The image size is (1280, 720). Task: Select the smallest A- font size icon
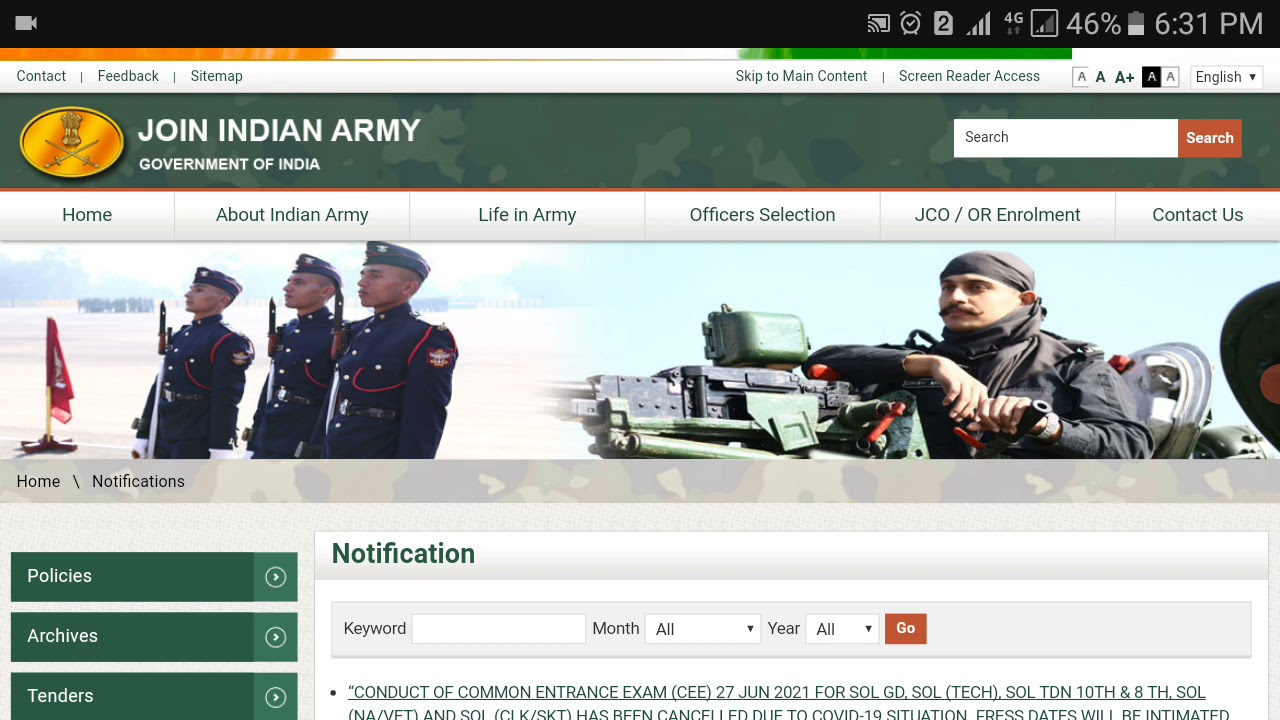(1081, 77)
